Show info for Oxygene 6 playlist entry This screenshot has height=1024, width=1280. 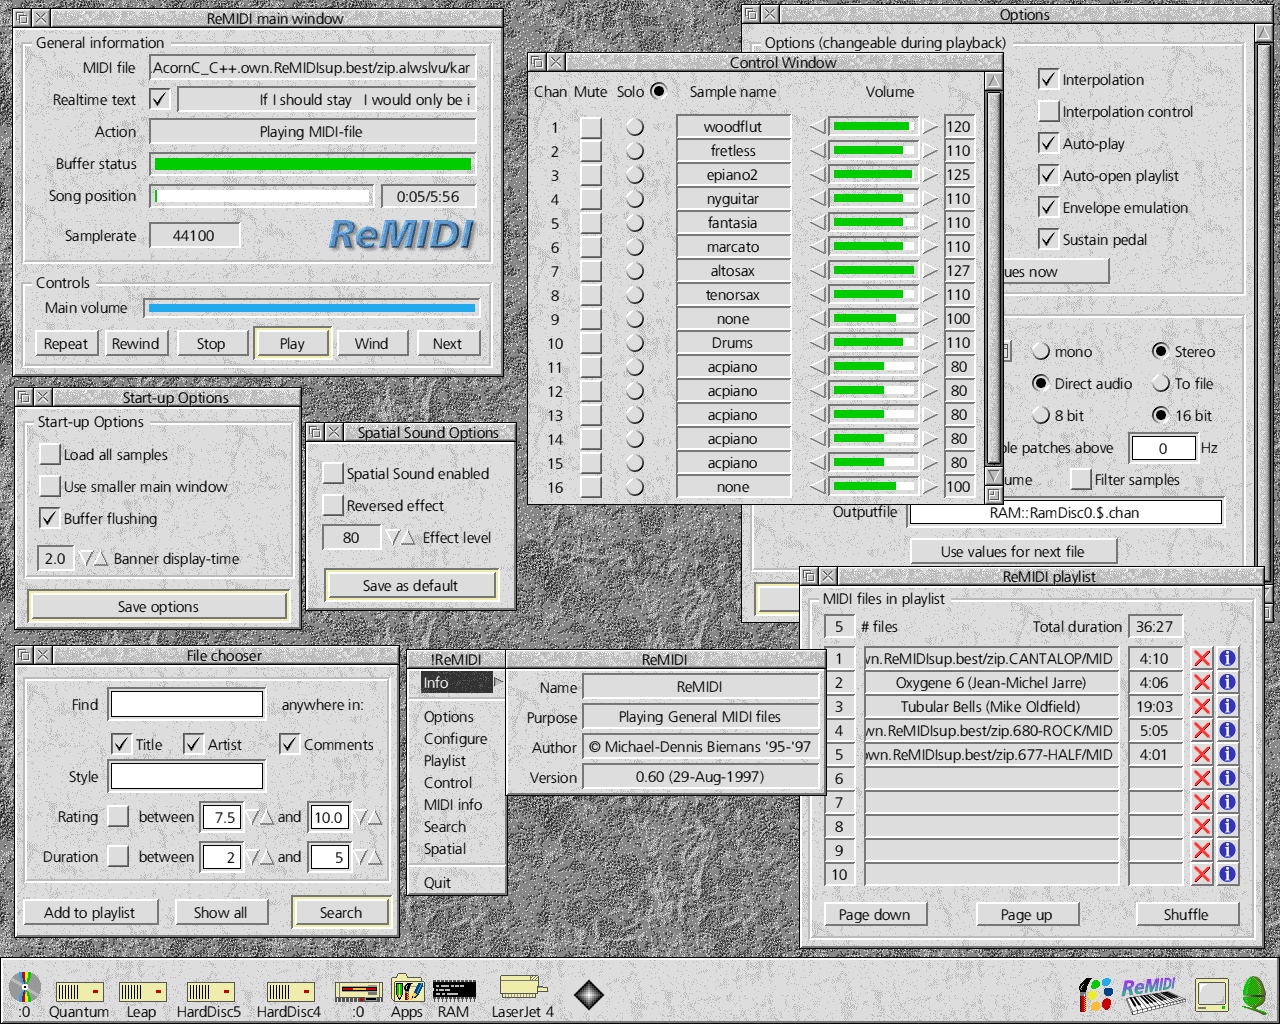[1227, 682]
